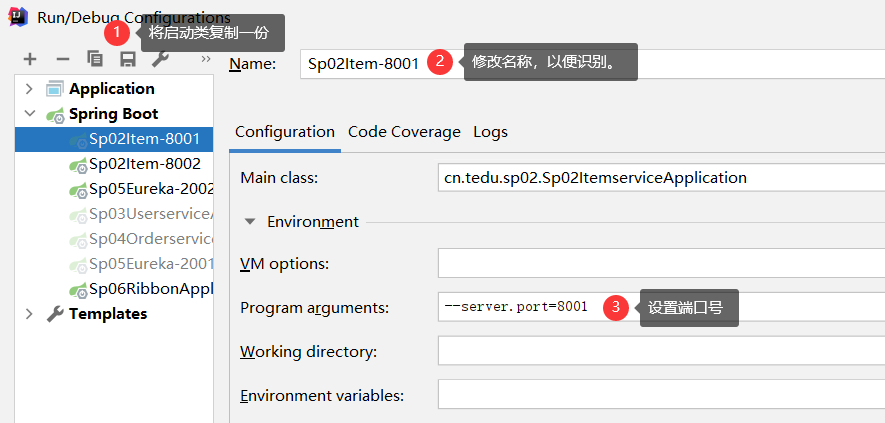
Task: Open the Logs tab
Action: coord(490,132)
